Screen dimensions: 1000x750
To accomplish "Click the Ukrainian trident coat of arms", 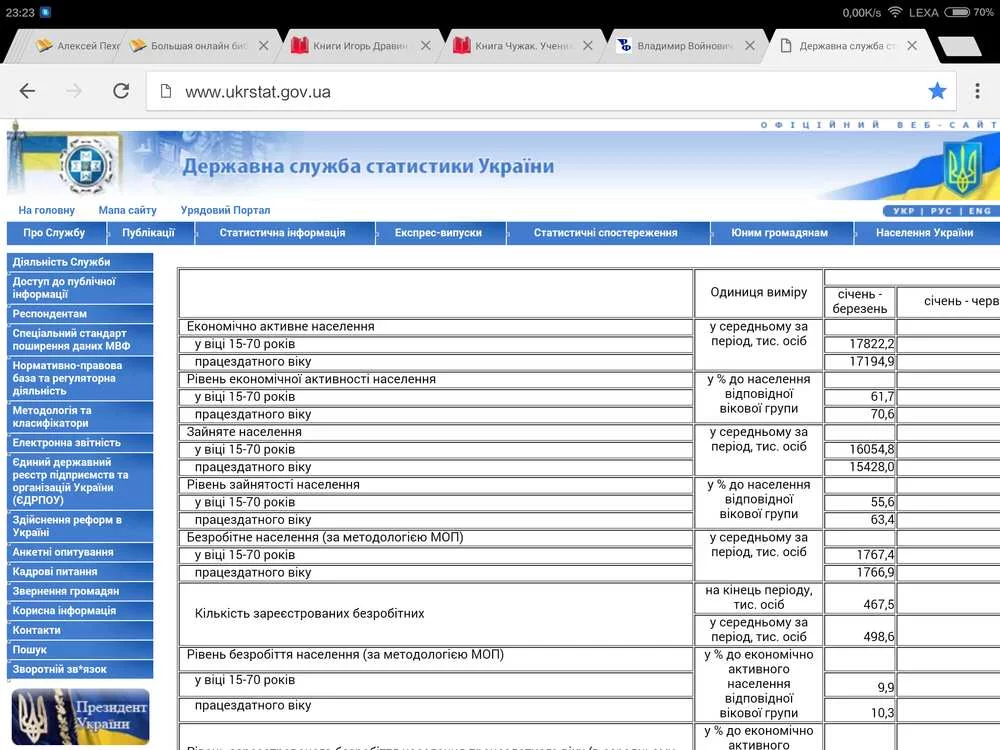I will [x=962, y=170].
